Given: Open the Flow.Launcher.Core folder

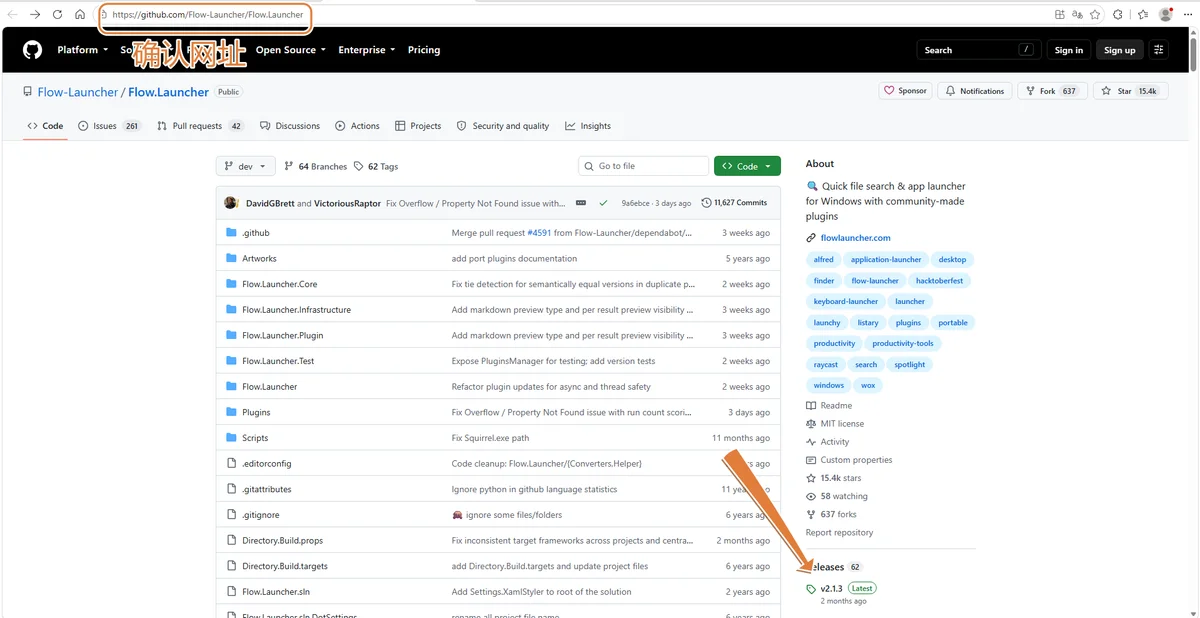Looking at the screenshot, I should point(279,284).
